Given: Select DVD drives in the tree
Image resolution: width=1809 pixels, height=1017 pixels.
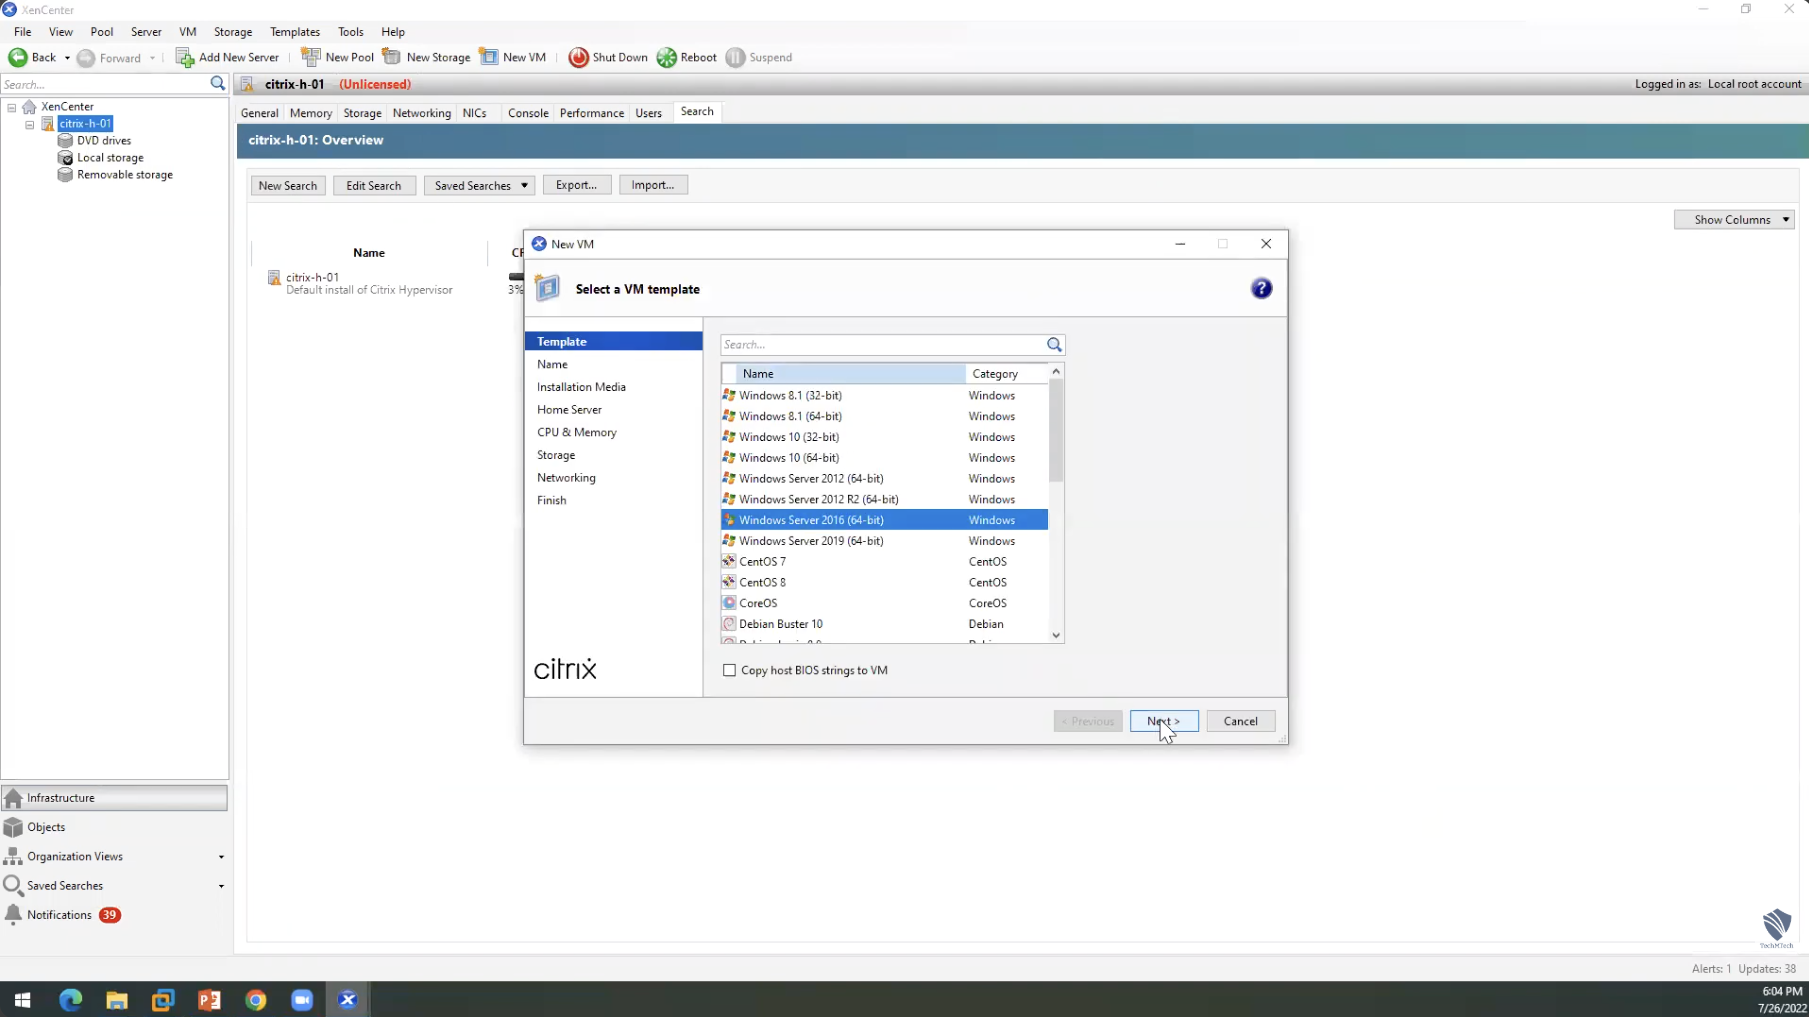Looking at the screenshot, I should coord(104,140).
